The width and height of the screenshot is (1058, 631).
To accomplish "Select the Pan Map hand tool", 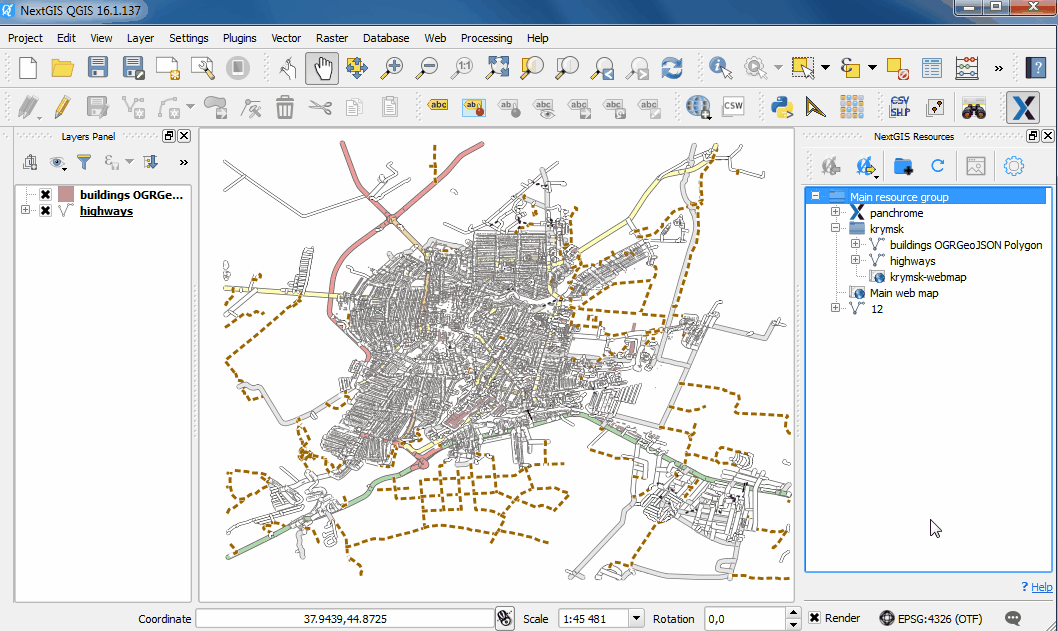I will click(x=322, y=68).
